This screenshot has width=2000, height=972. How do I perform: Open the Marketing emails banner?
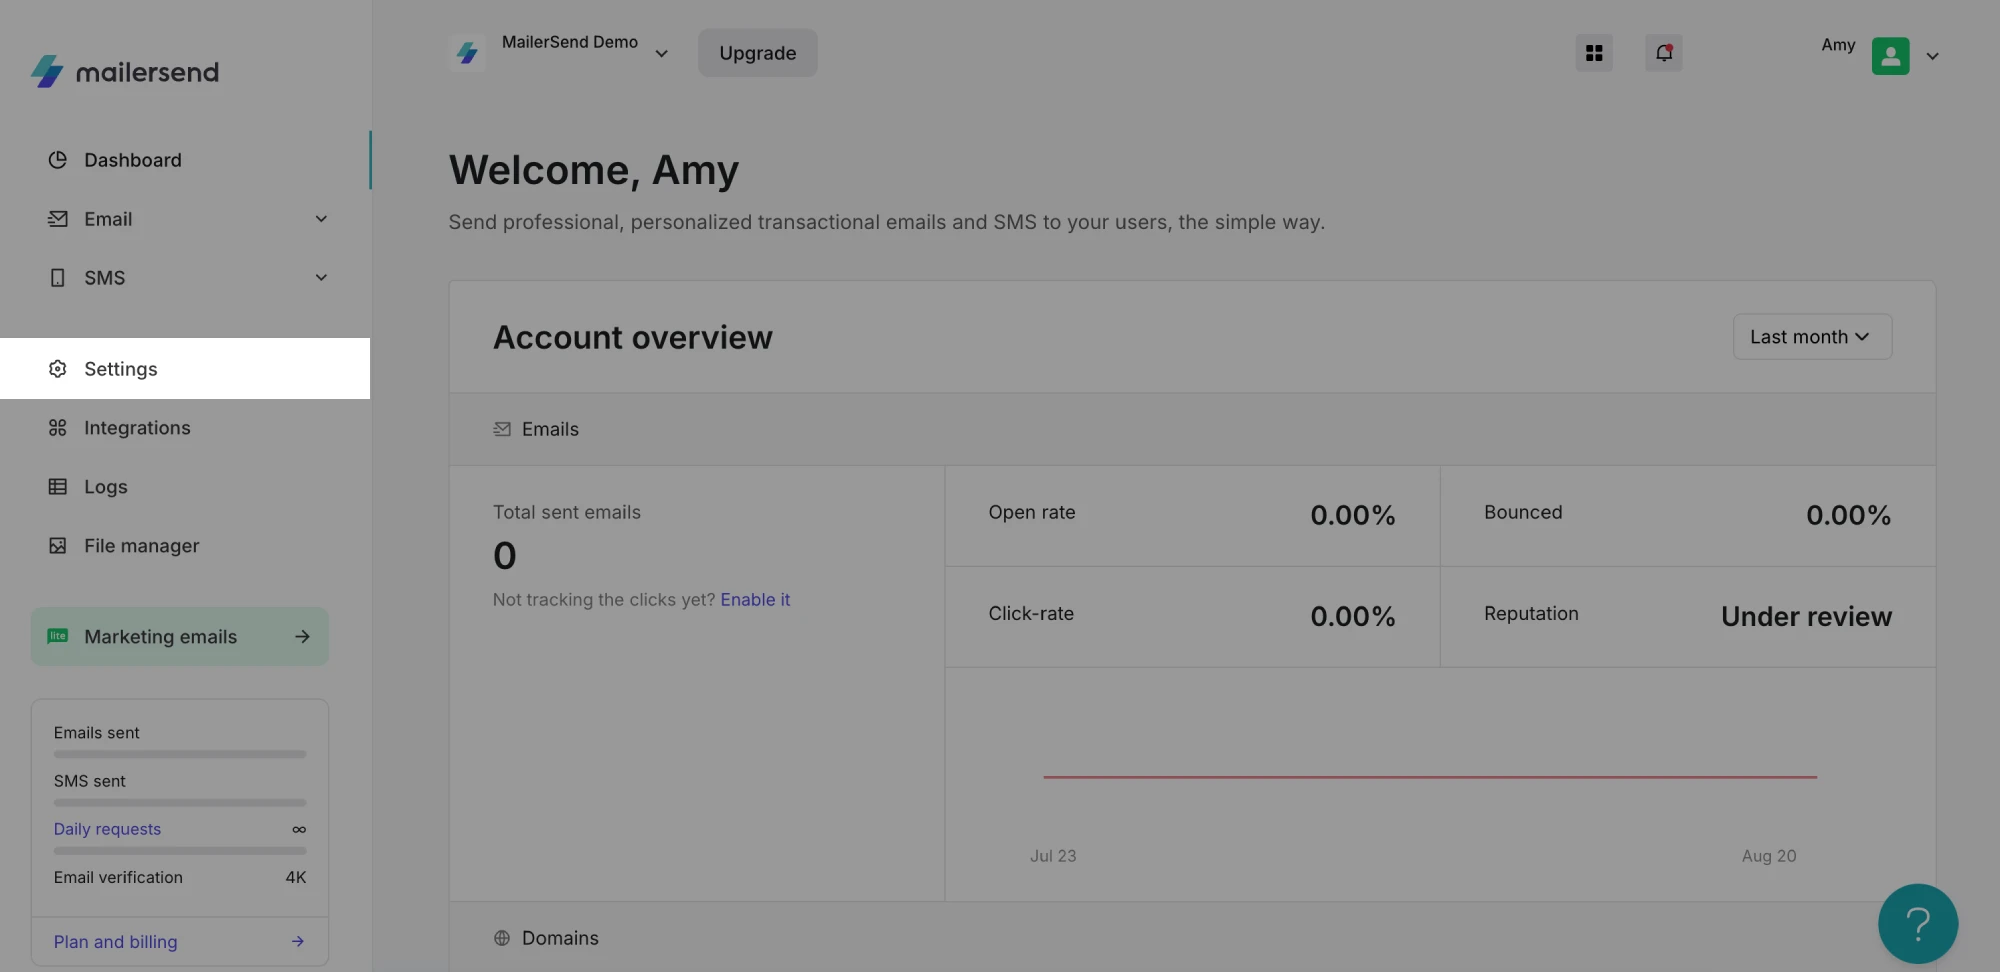coord(180,637)
